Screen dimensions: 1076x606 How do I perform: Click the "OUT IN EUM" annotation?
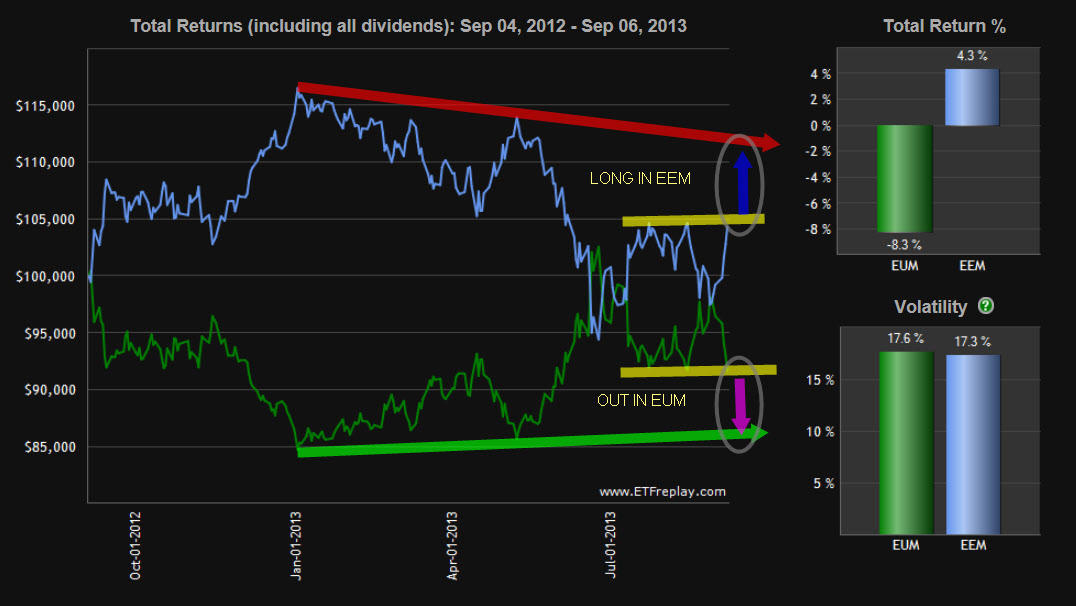coord(641,400)
